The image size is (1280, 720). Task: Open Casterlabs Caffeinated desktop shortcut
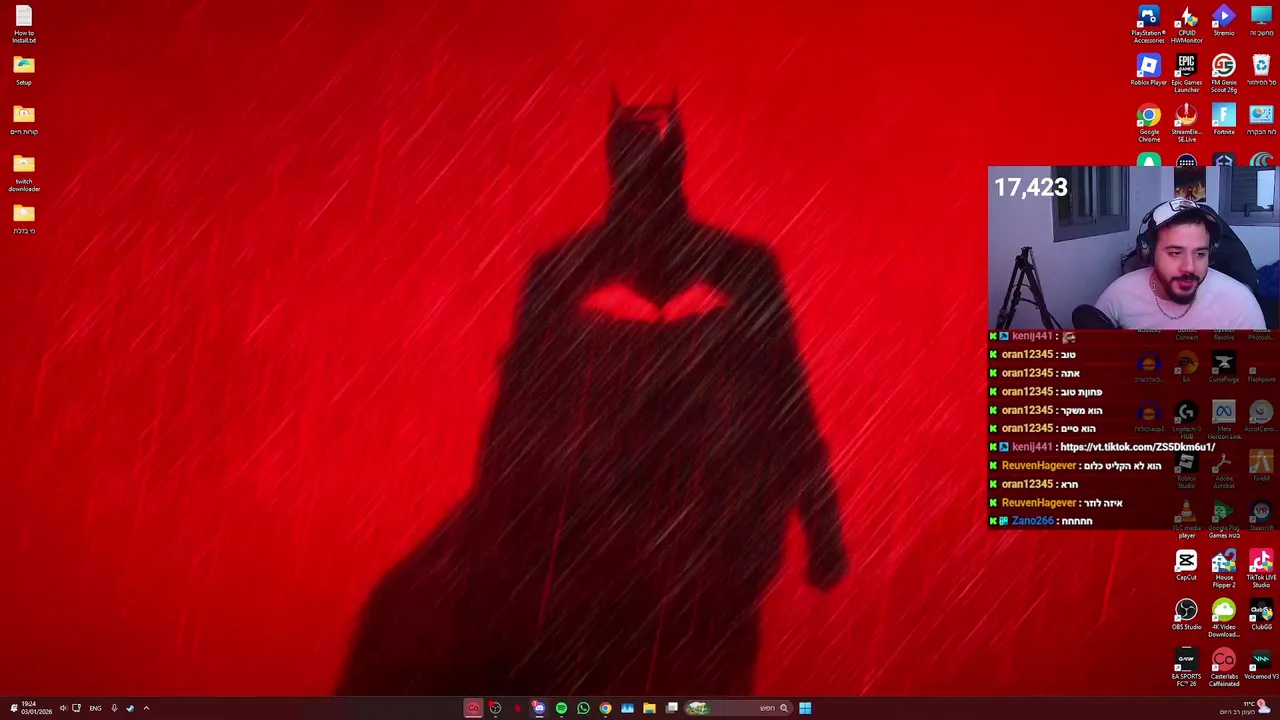(1224, 668)
